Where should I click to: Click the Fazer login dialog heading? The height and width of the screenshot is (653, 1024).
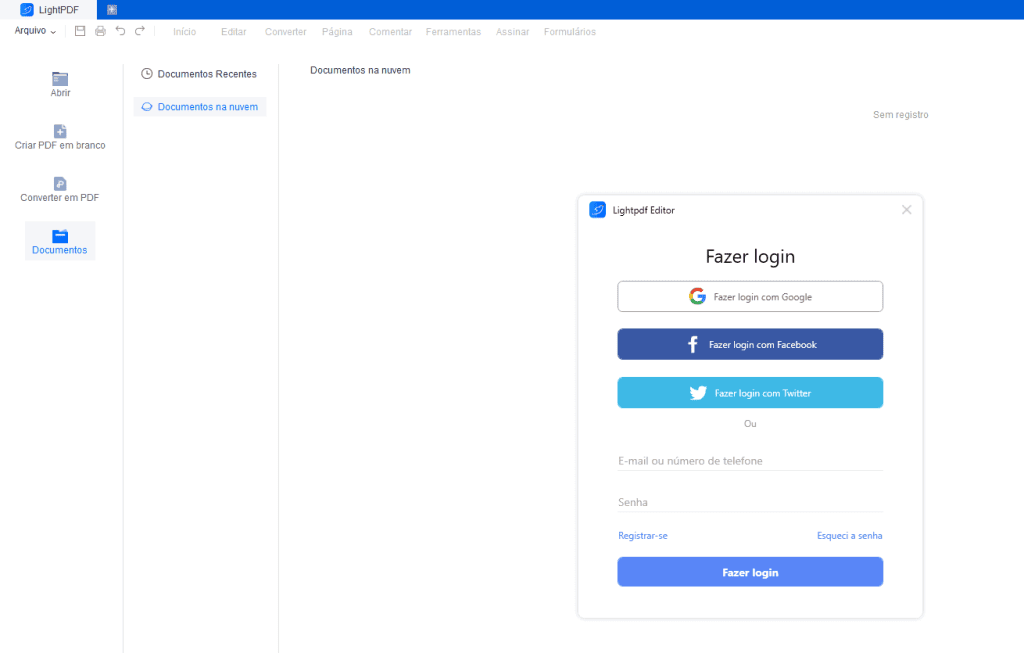750,257
